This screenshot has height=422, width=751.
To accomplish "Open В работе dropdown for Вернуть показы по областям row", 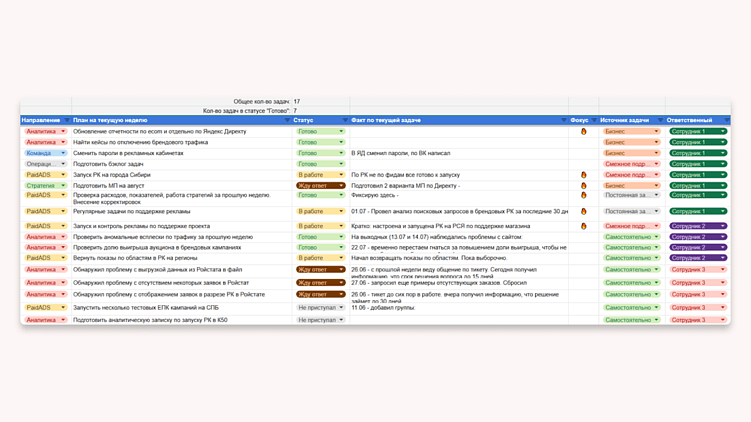I will point(320,258).
